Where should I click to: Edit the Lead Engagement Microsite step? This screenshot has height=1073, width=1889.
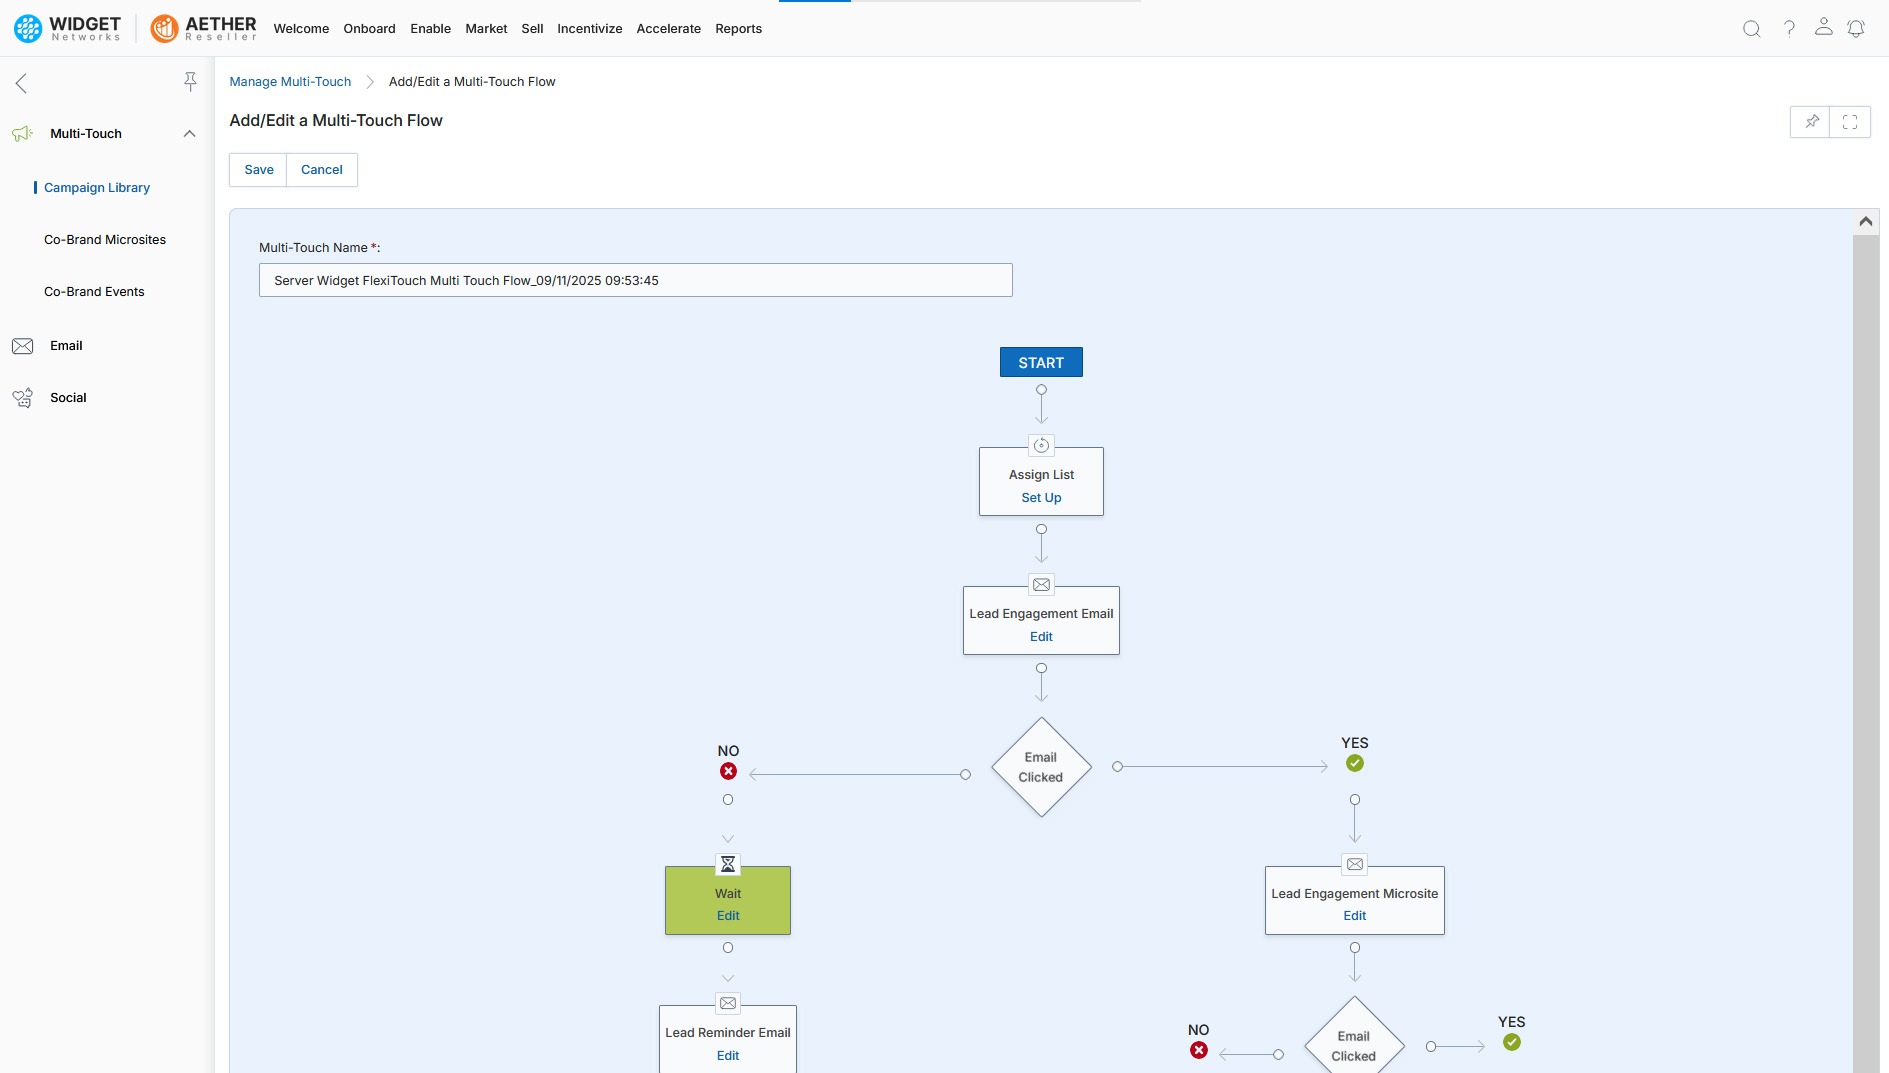pos(1354,916)
